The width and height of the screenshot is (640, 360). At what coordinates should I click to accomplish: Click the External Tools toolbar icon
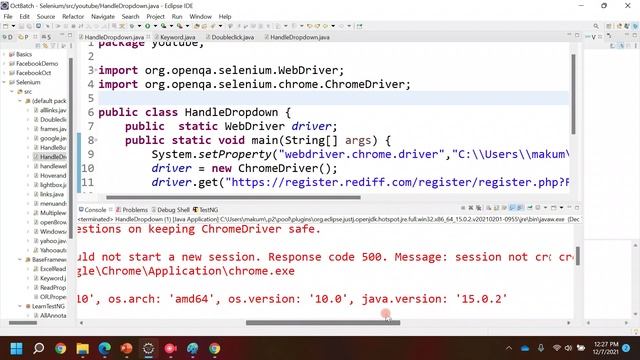[180, 26]
